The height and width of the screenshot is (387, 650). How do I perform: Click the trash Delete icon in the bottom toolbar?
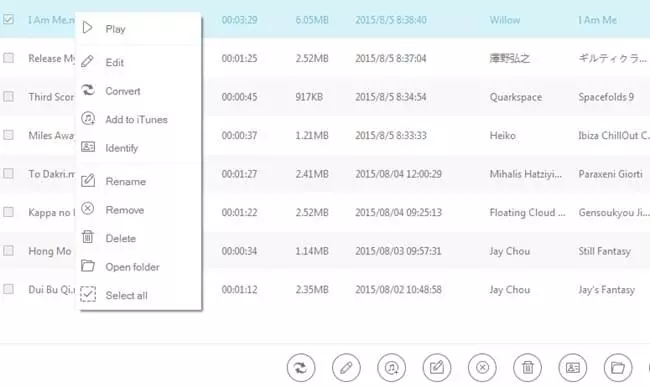(527, 368)
